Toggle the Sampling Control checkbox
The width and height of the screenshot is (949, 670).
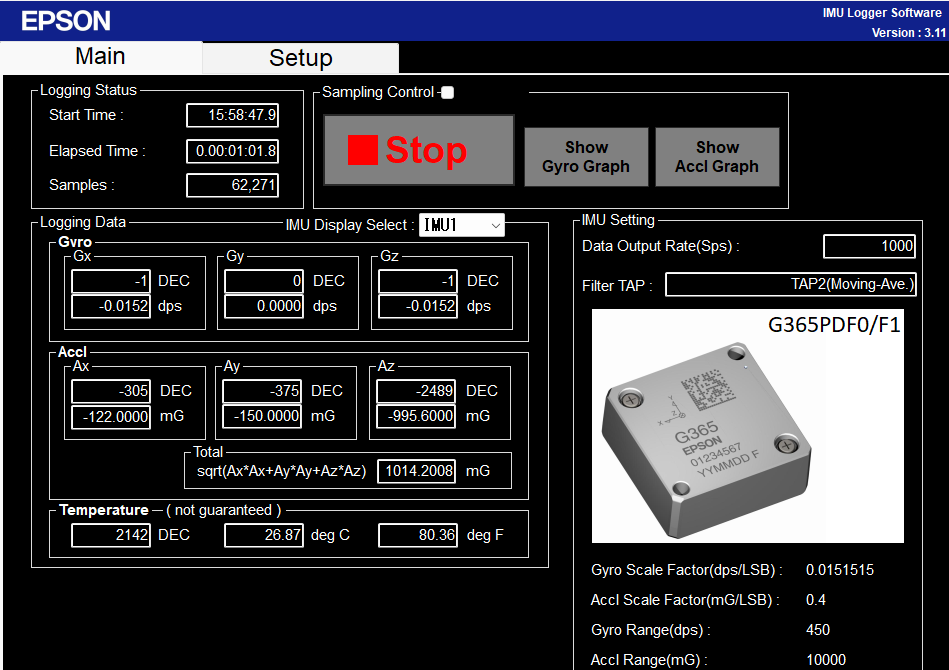(447, 92)
